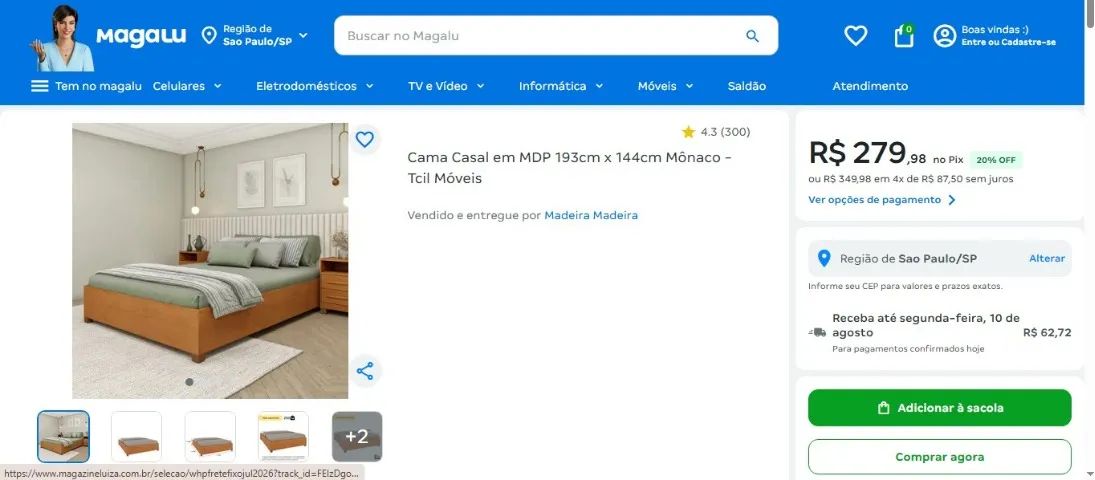The height and width of the screenshot is (480, 1095).
Task: Open the hamburger menu icon
Action: 40,86
